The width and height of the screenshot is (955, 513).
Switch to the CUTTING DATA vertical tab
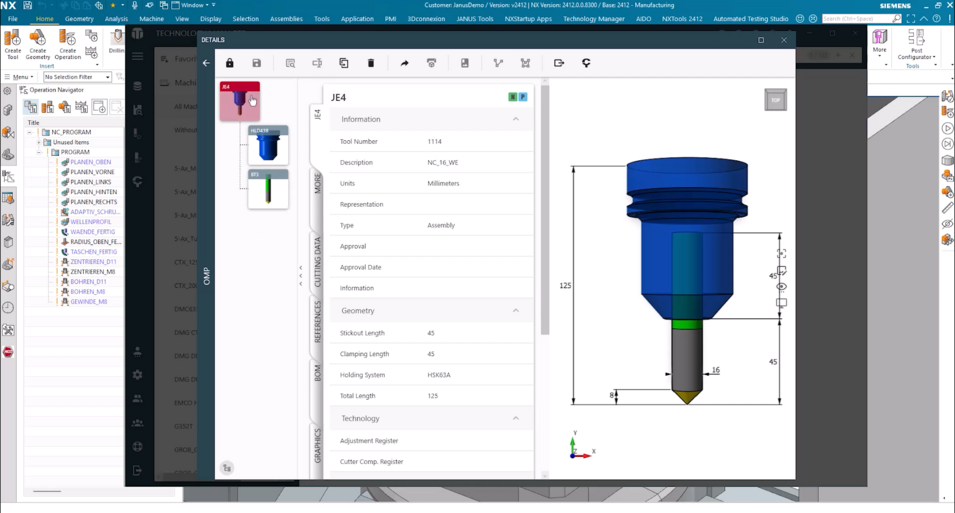pyautogui.click(x=317, y=262)
